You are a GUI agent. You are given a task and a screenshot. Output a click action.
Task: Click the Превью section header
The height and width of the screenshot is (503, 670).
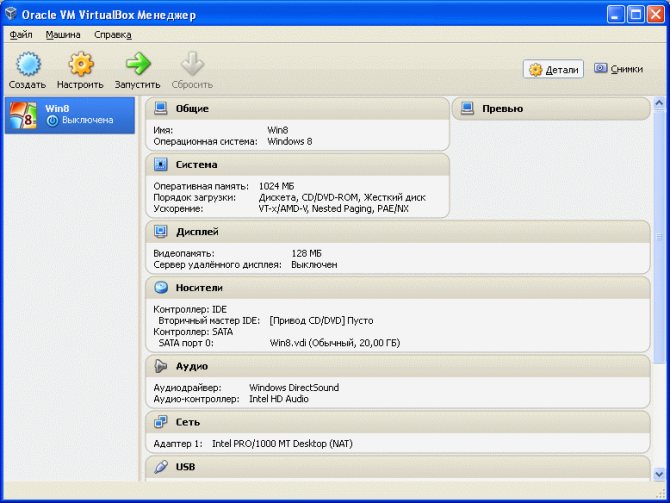tap(551, 109)
